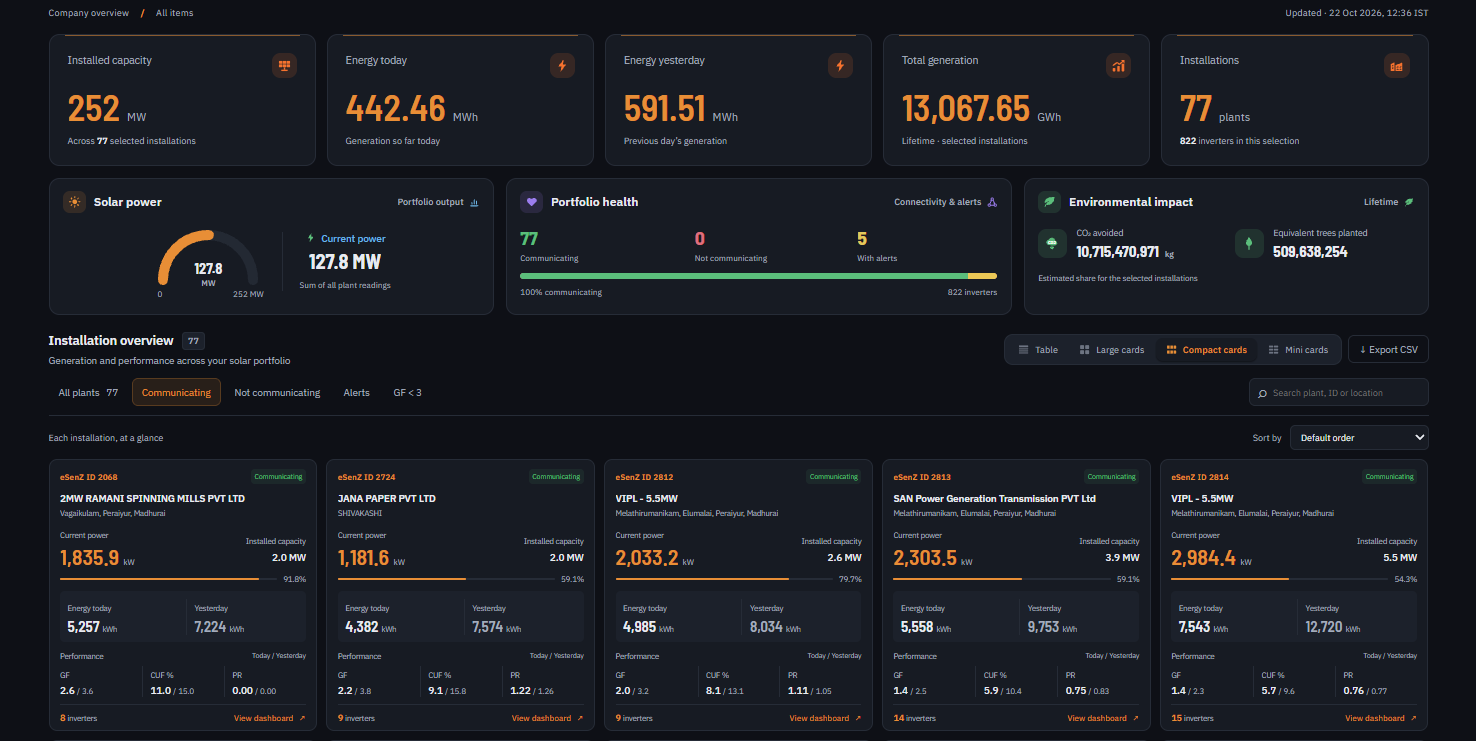Click the 14 inverters text on SAN Power card

pos(914,718)
